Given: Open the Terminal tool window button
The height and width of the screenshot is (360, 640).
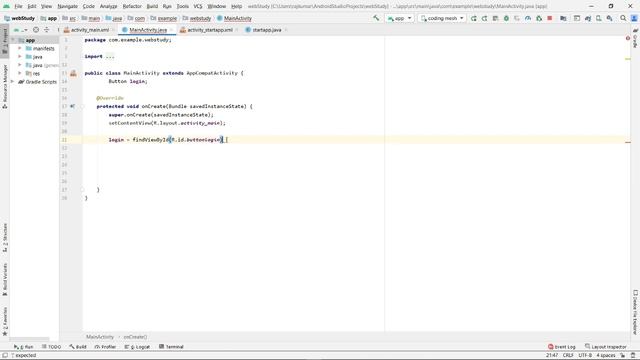Looking at the screenshot, I should coord(171,347).
